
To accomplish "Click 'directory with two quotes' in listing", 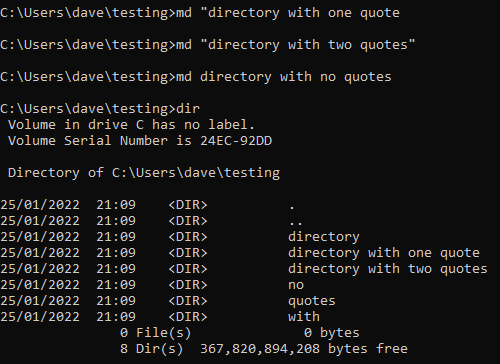I will (388, 269).
